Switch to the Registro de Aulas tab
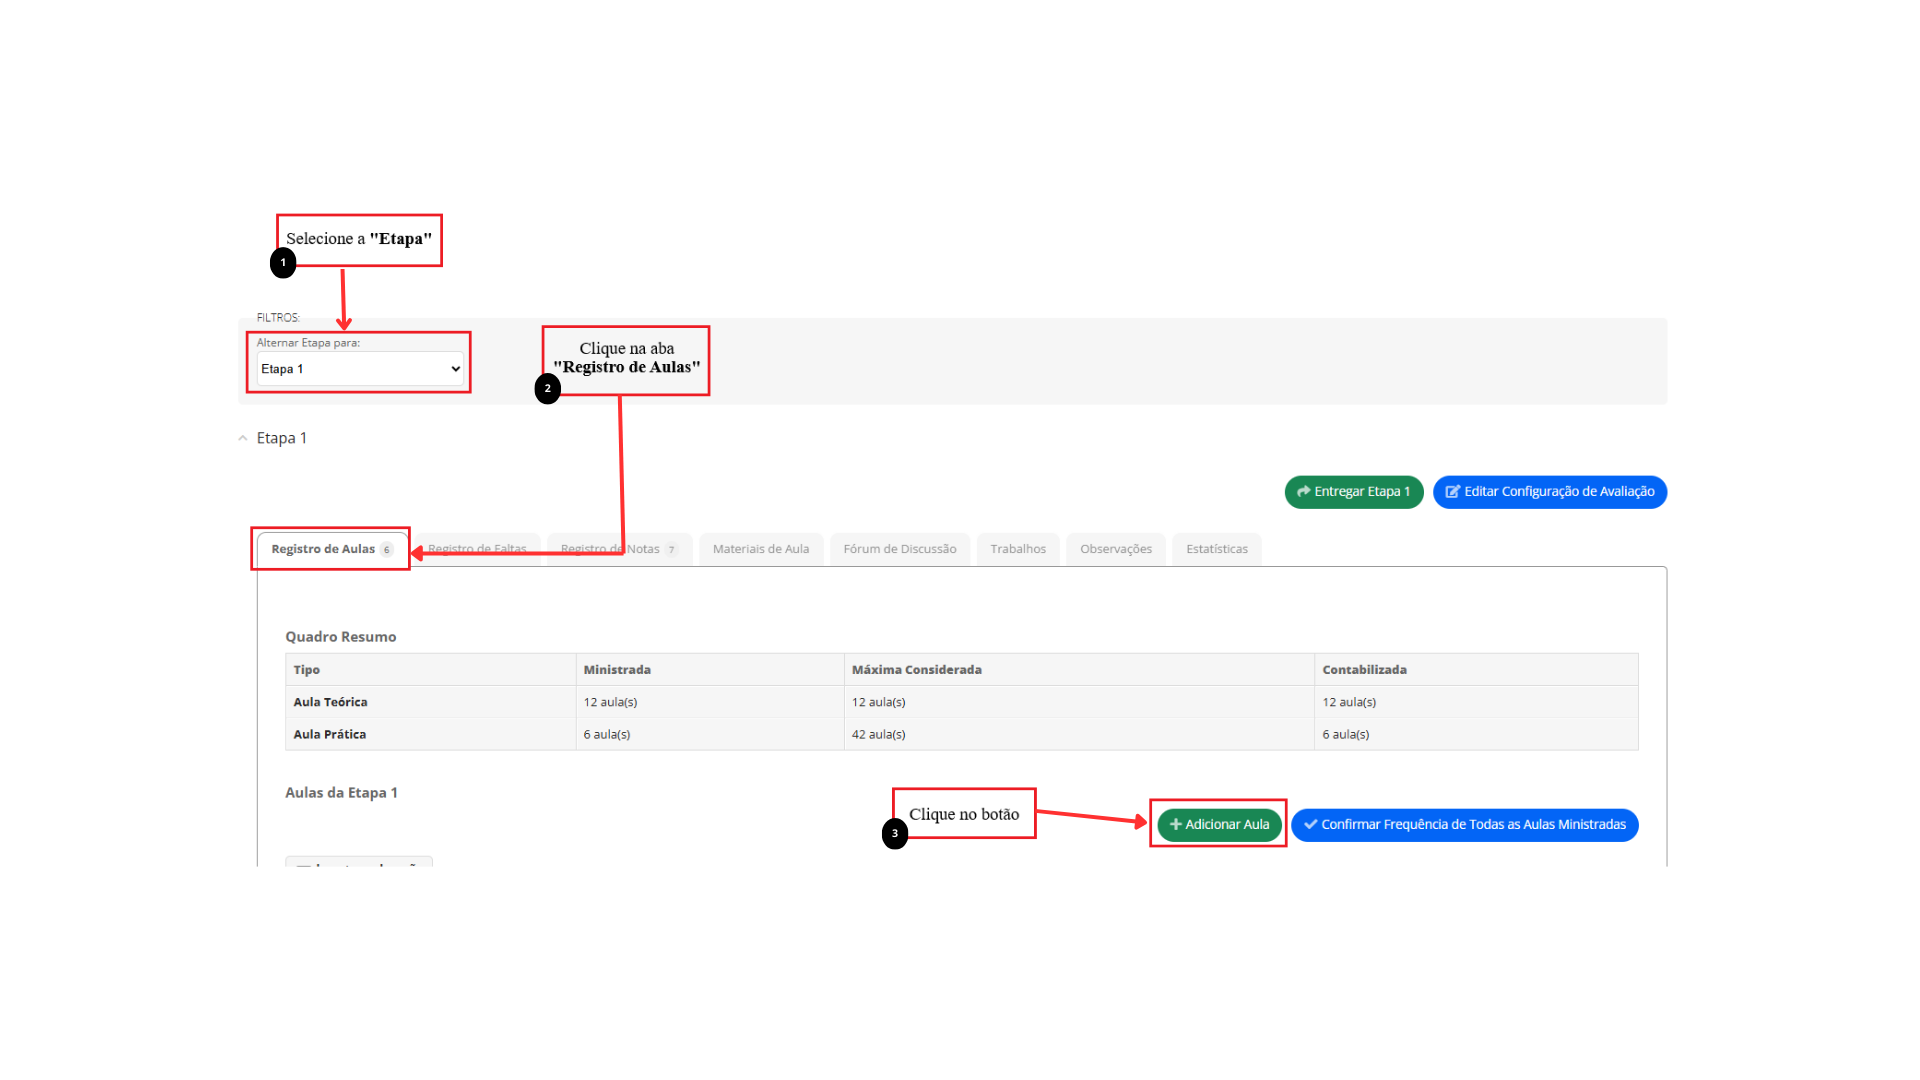This screenshot has width=1920, height=1080. point(322,549)
